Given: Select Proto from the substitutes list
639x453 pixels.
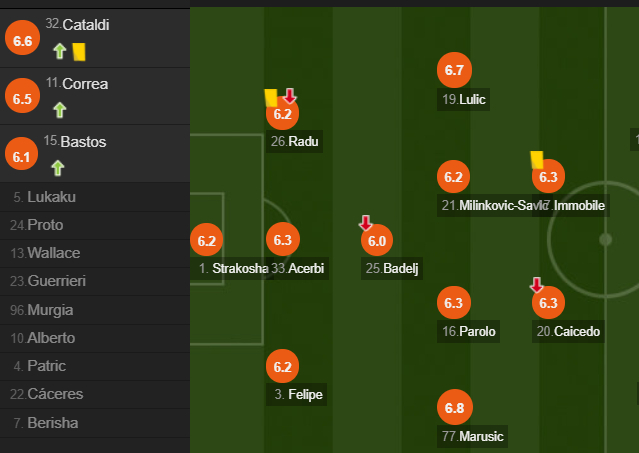Looking at the screenshot, I should 45,225.
